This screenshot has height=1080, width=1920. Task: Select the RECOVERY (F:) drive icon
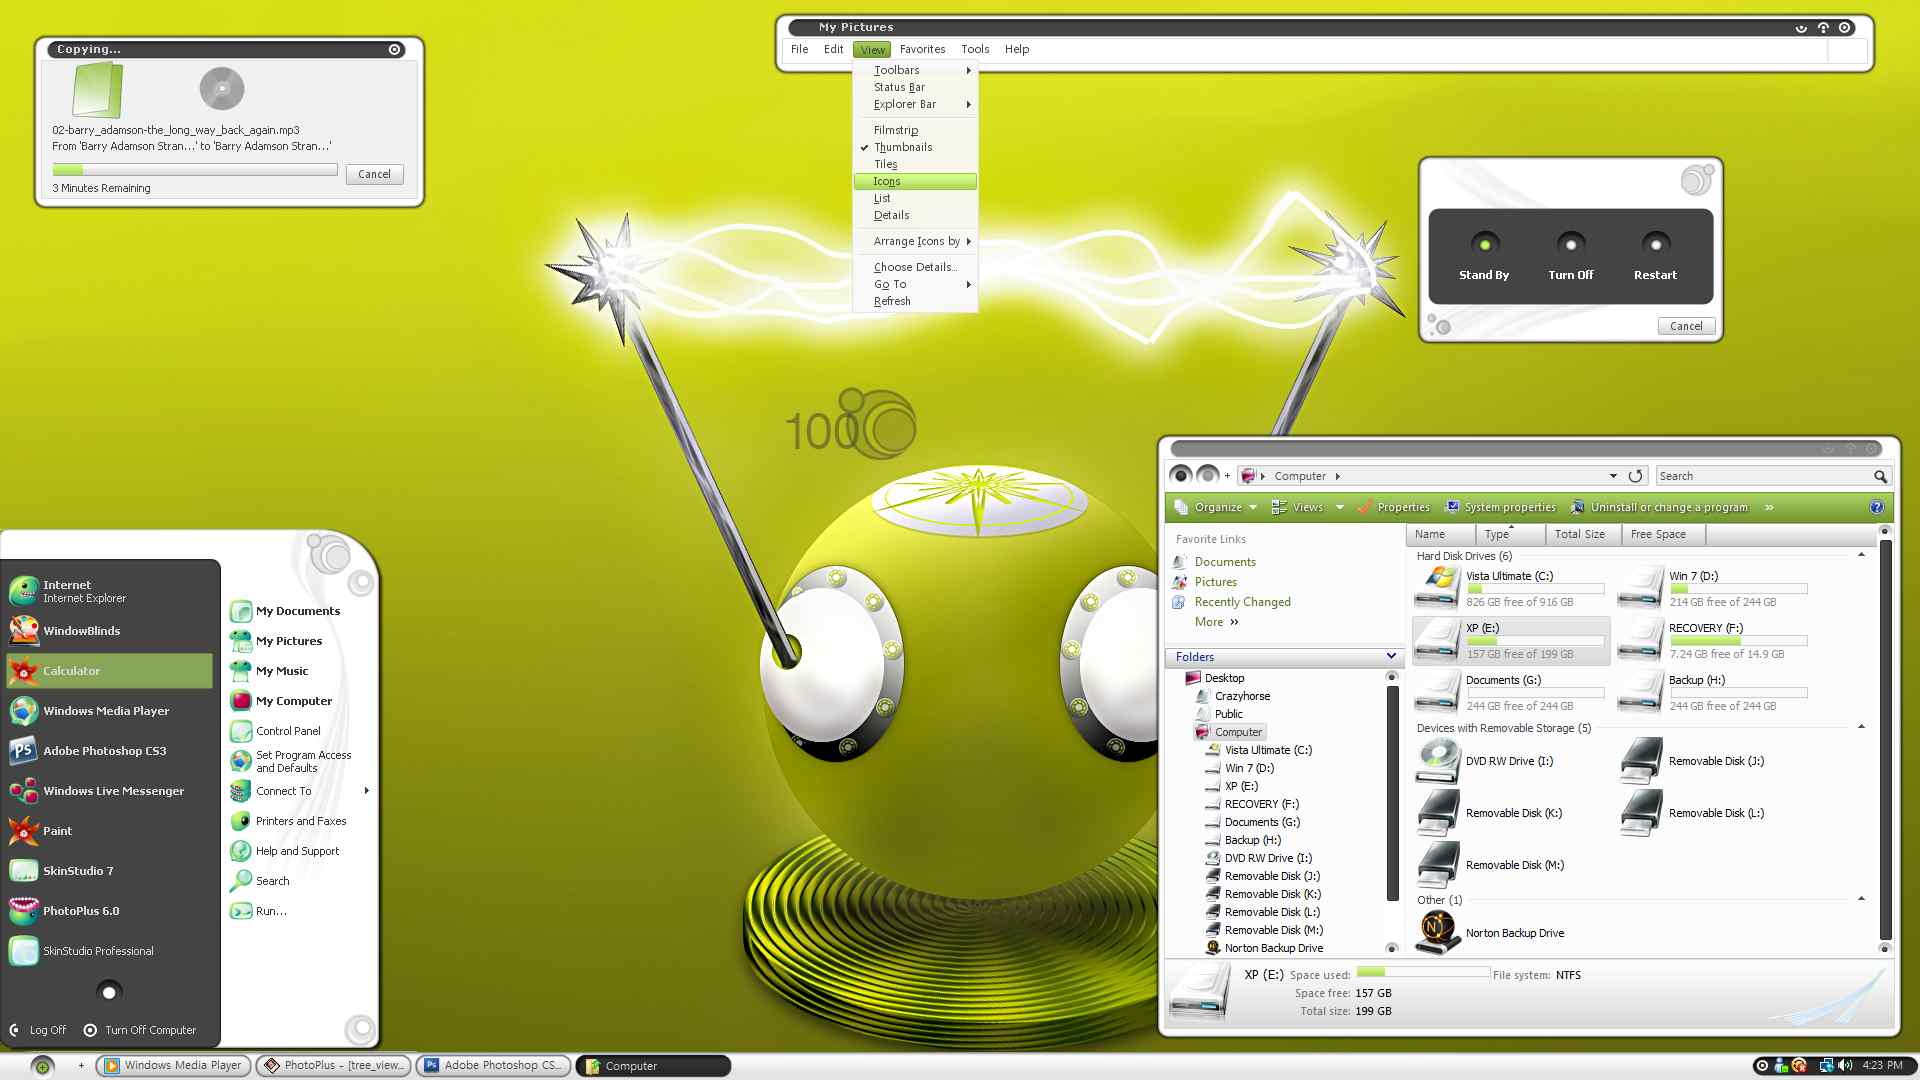(1640, 640)
